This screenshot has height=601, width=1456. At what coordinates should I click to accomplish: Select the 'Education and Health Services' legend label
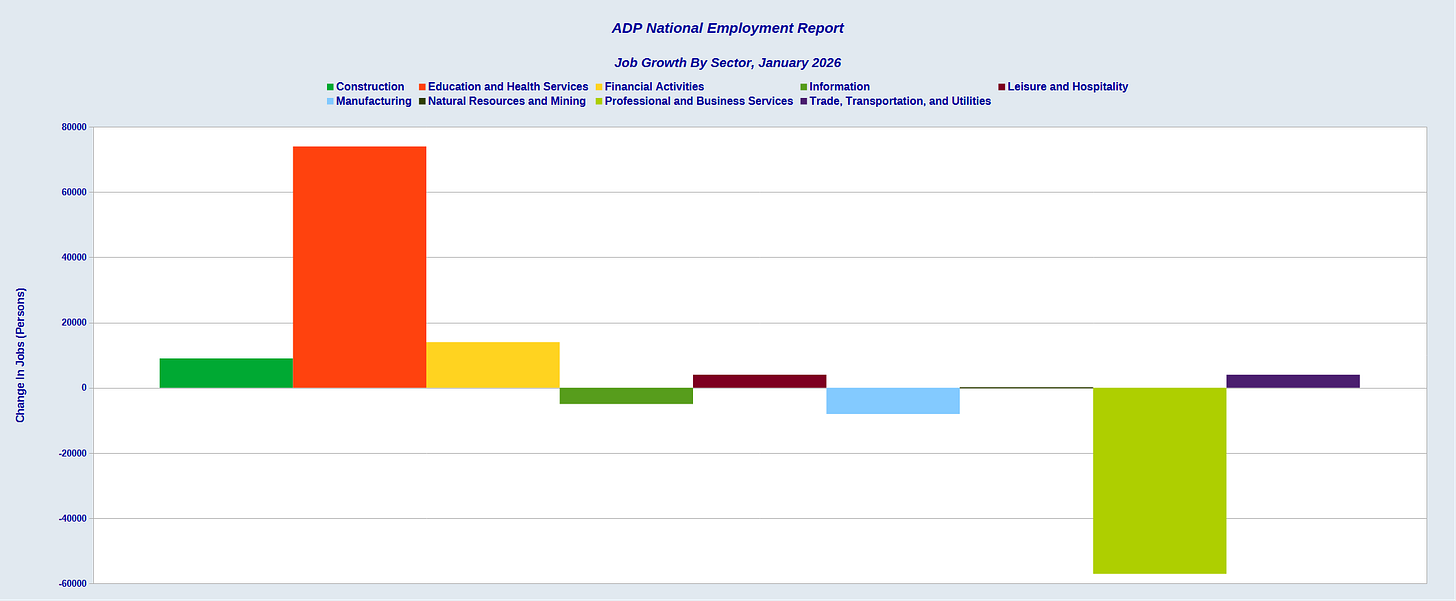[508, 87]
